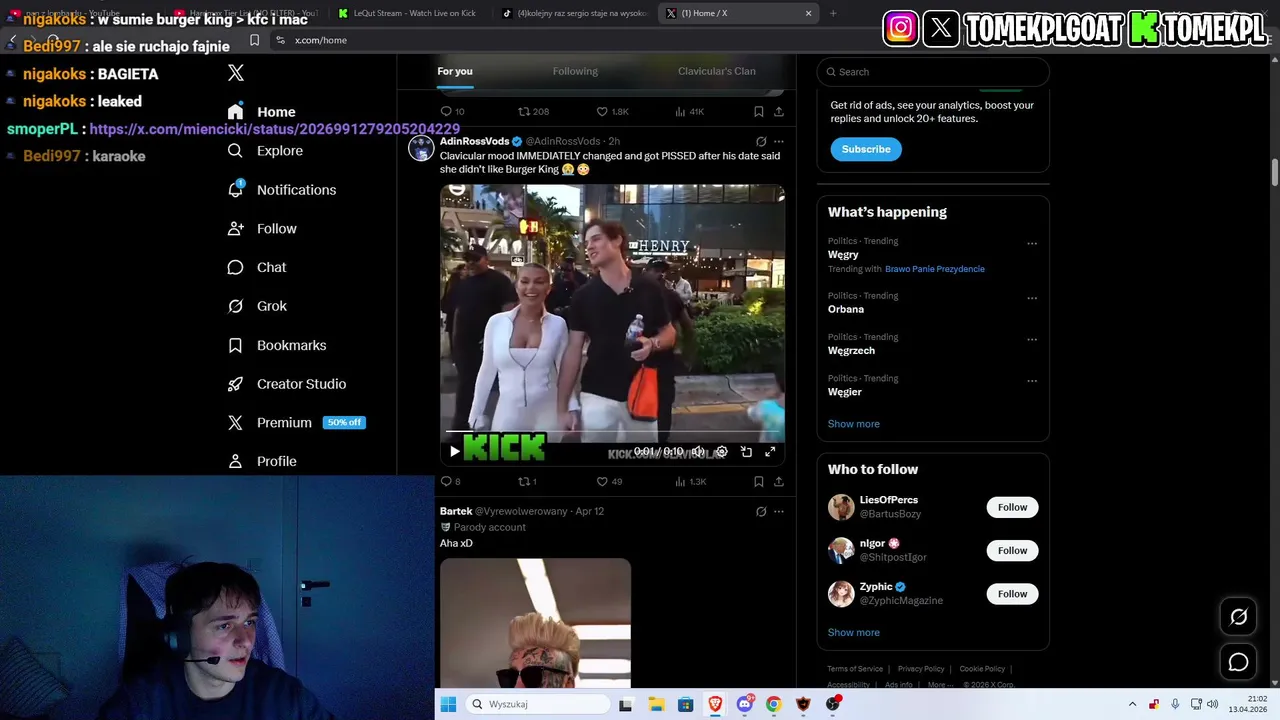
Task: View analytics showing 1.3K views
Action: pyautogui.click(x=690, y=482)
